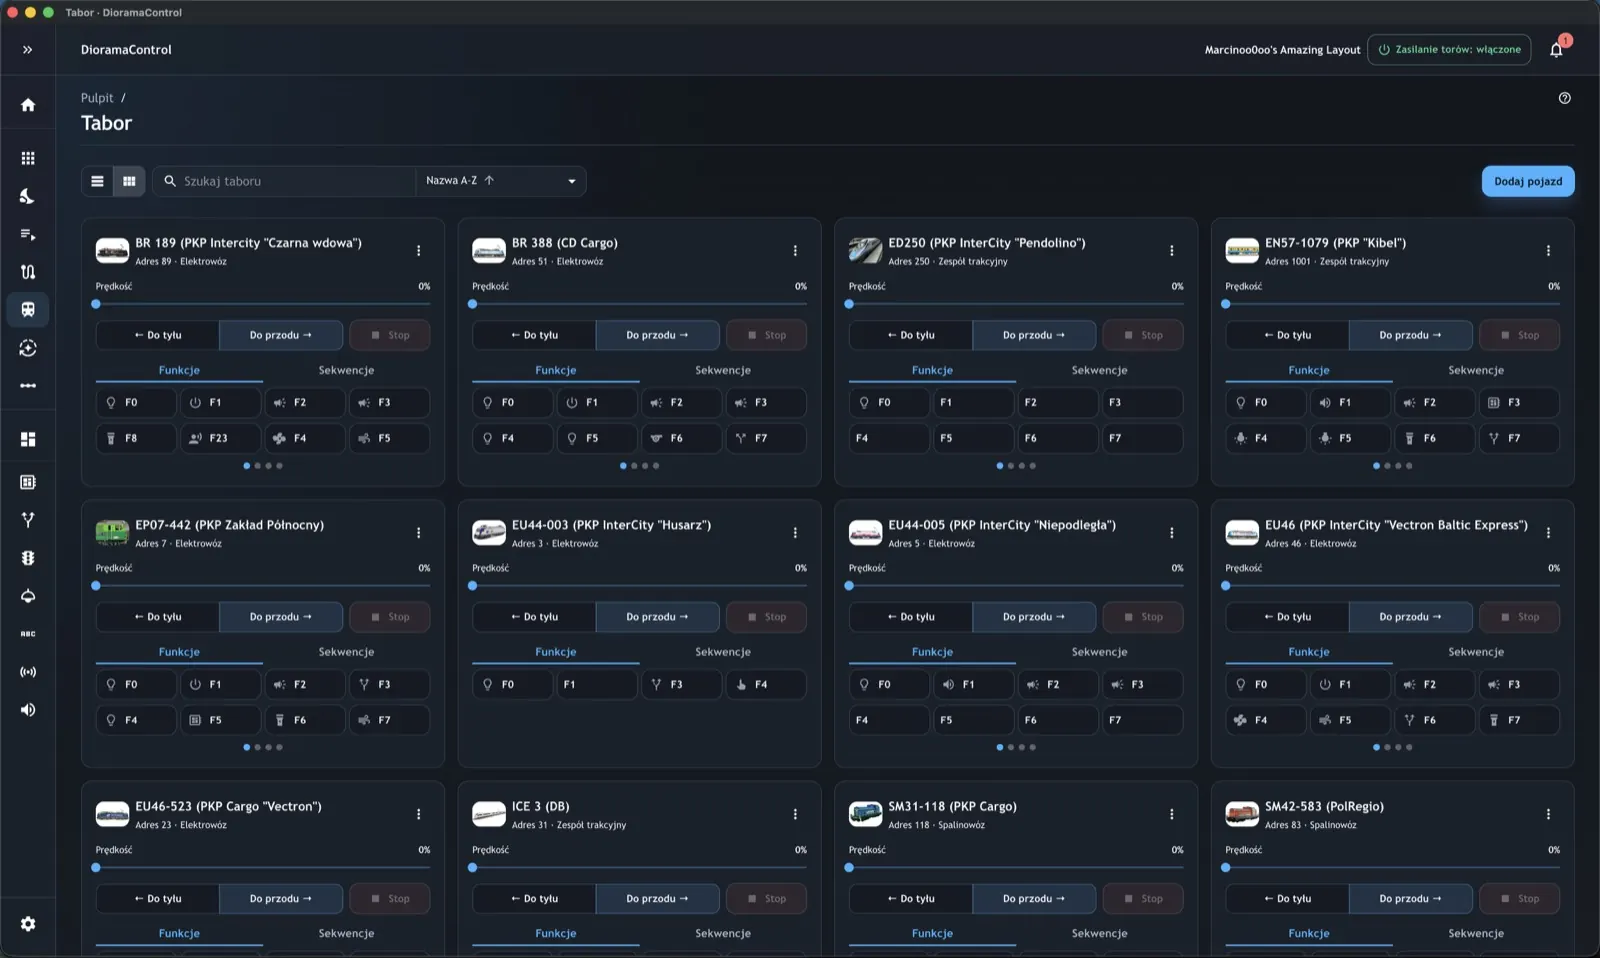Set BR 388 direction Do przodu
This screenshot has height=958, width=1600.
(x=657, y=335)
